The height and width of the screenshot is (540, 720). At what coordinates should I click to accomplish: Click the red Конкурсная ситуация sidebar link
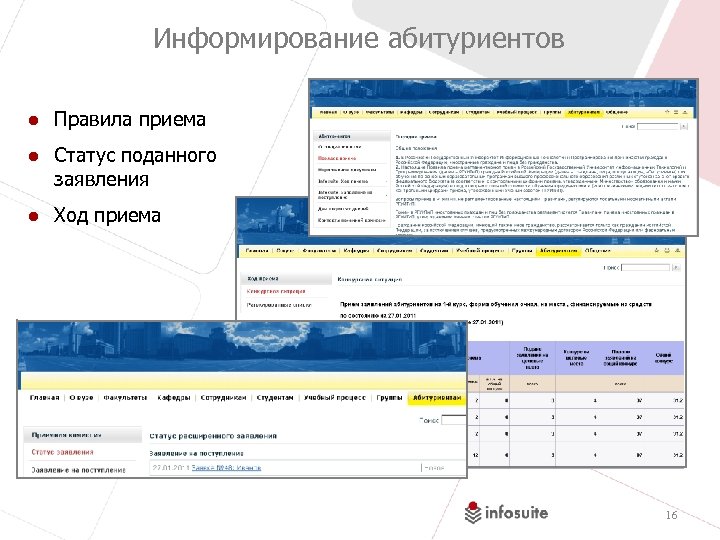(x=276, y=292)
